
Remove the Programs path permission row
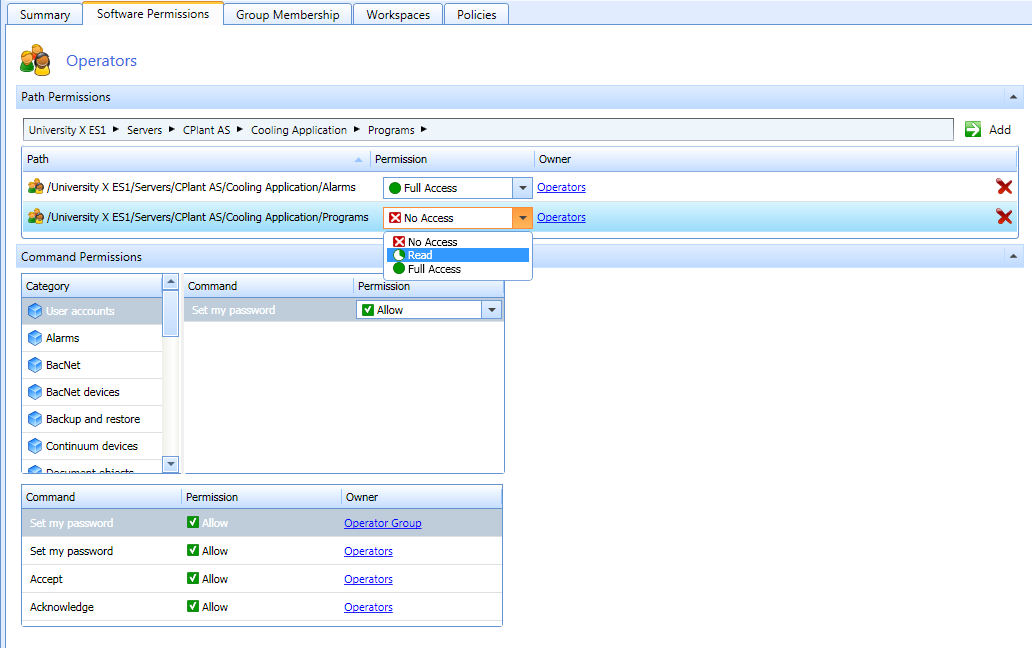coord(1004,217)
